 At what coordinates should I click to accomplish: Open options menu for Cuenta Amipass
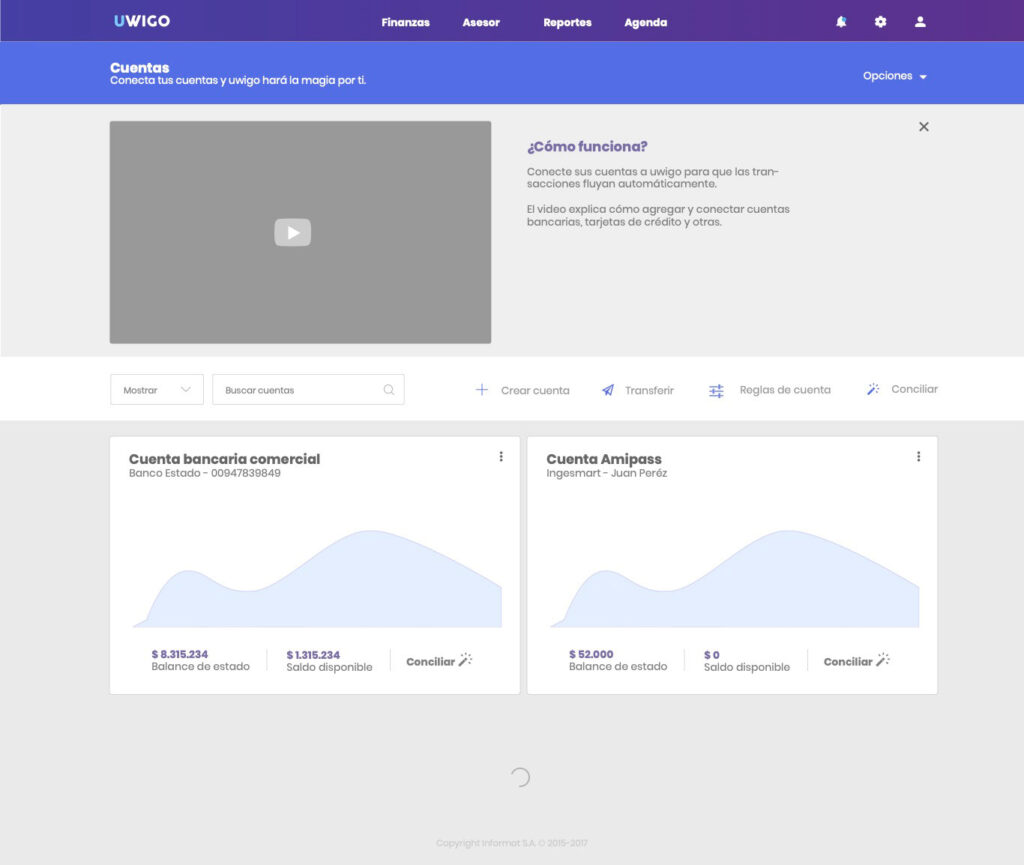(x=918, y=456)
